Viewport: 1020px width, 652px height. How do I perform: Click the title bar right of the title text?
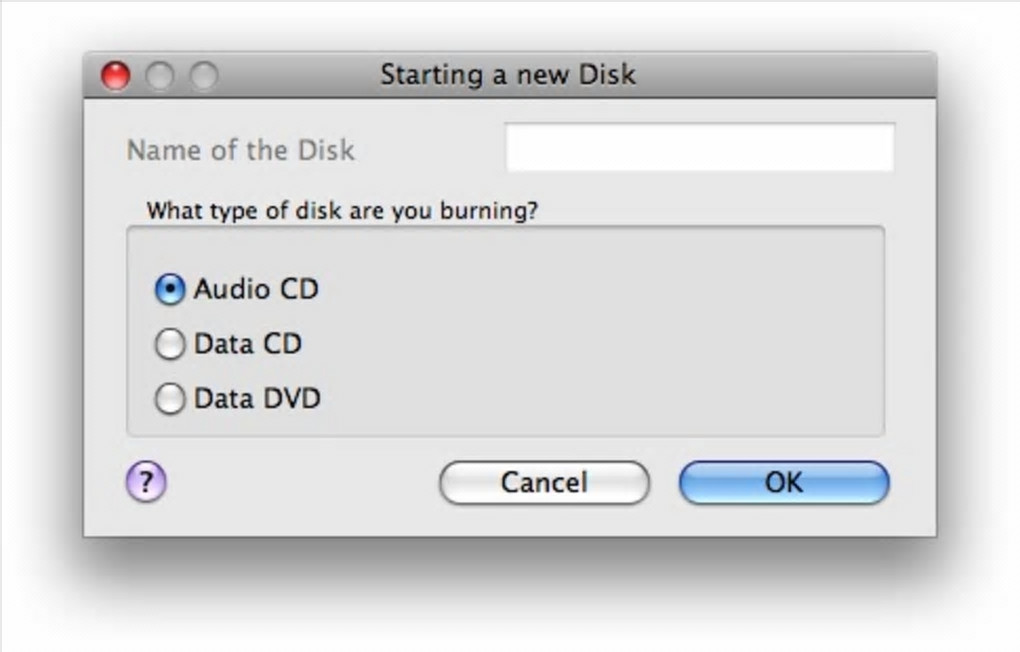click(x=790, y=75)
